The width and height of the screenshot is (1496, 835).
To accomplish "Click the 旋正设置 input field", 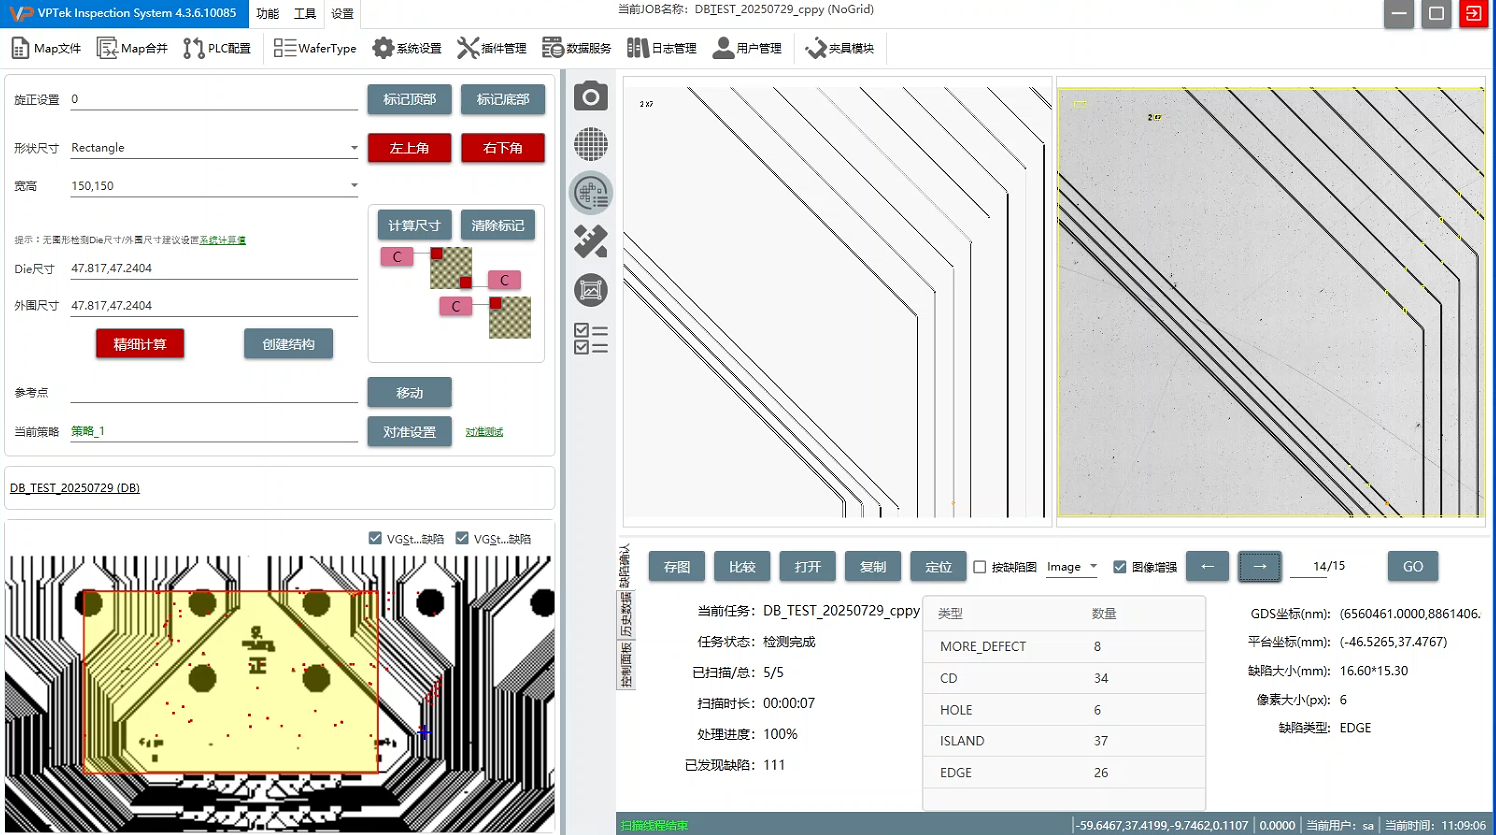I will tap(213, 100).
